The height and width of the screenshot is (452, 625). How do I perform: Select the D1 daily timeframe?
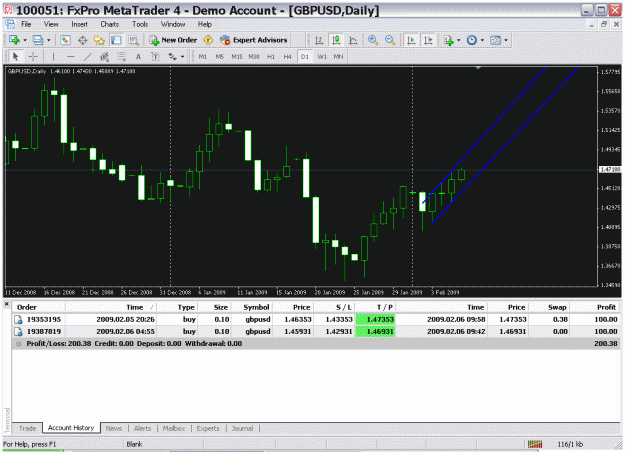pos(305,57)
